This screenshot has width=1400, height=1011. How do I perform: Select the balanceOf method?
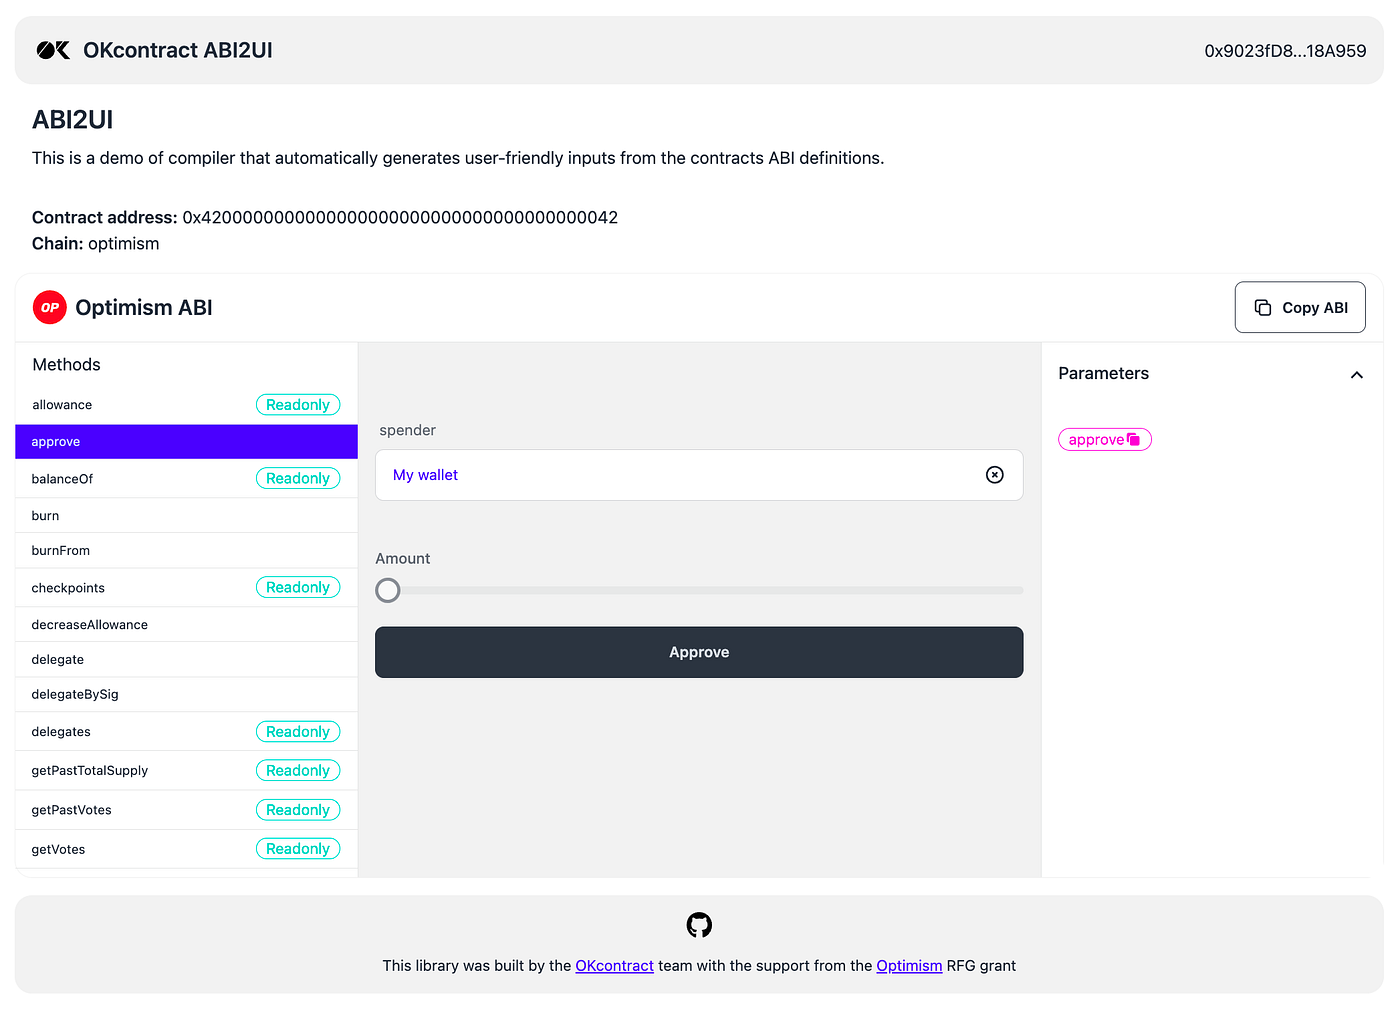point(186,479)
